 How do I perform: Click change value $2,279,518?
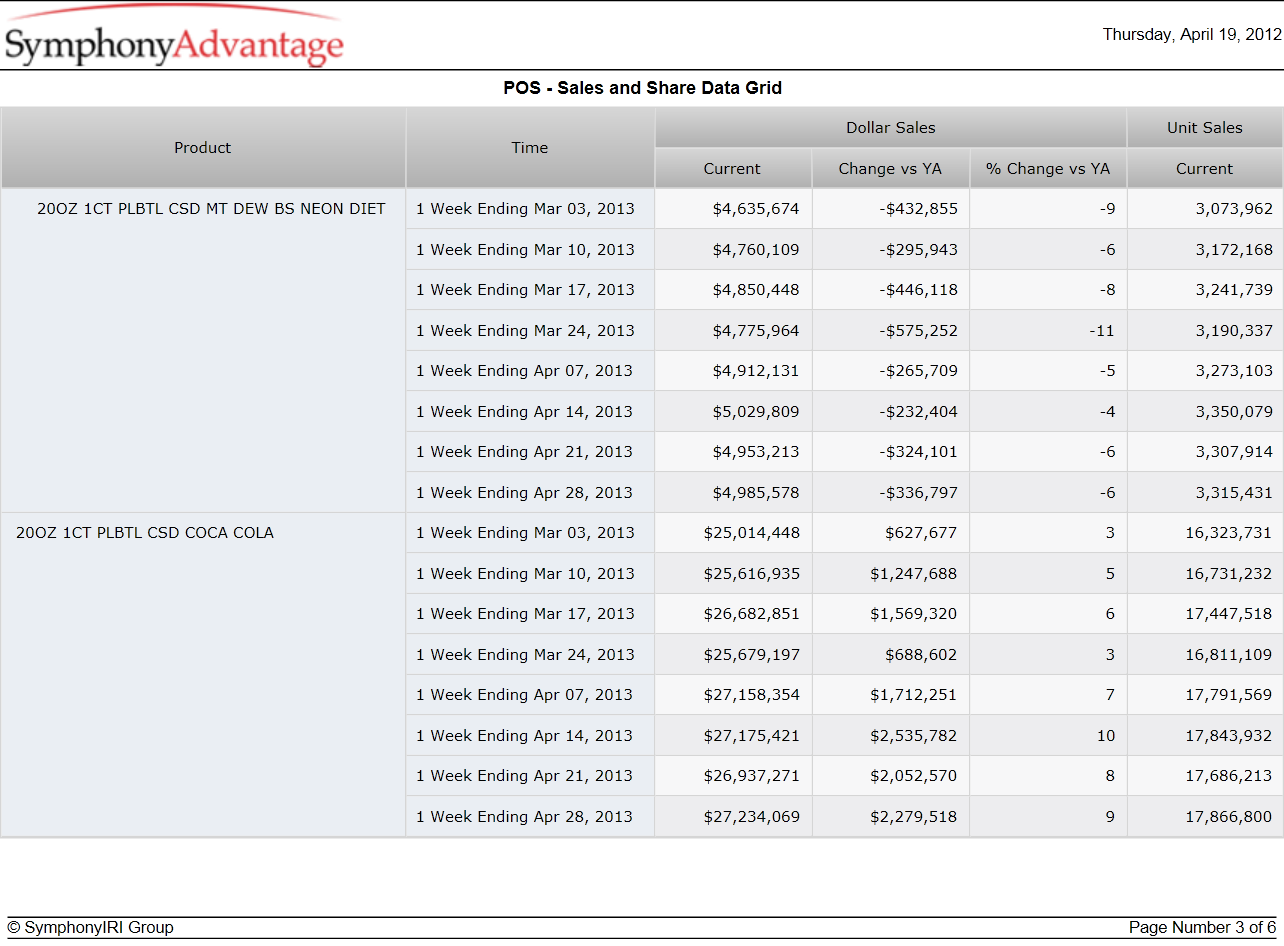[914, 817]
